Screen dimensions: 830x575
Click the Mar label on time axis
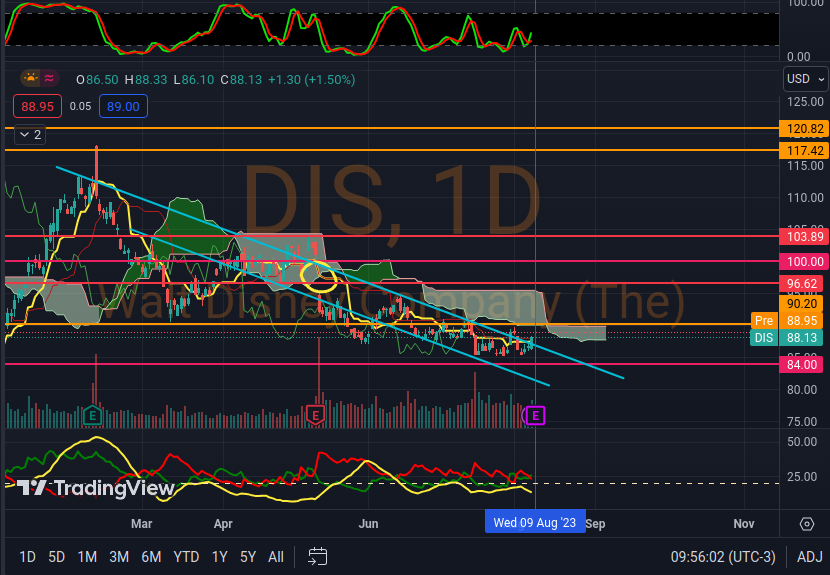pos(141,524)
